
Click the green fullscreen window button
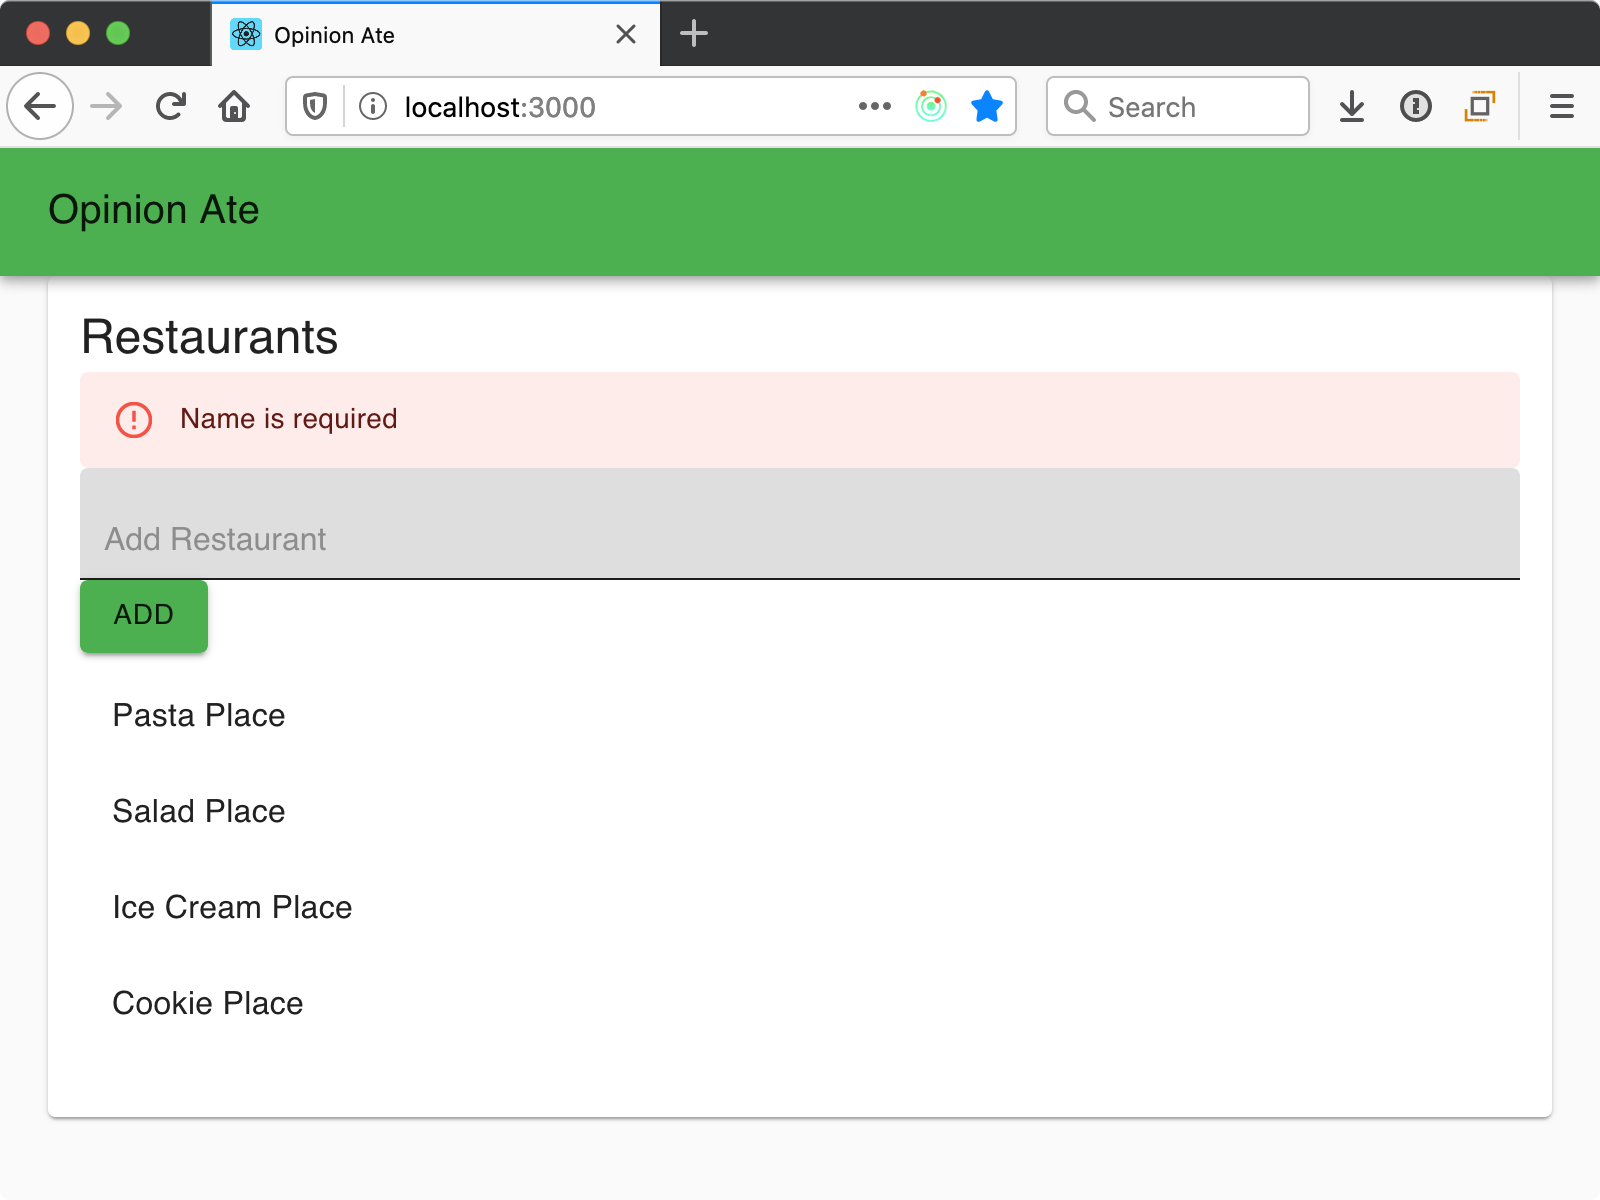coord(118,33)
